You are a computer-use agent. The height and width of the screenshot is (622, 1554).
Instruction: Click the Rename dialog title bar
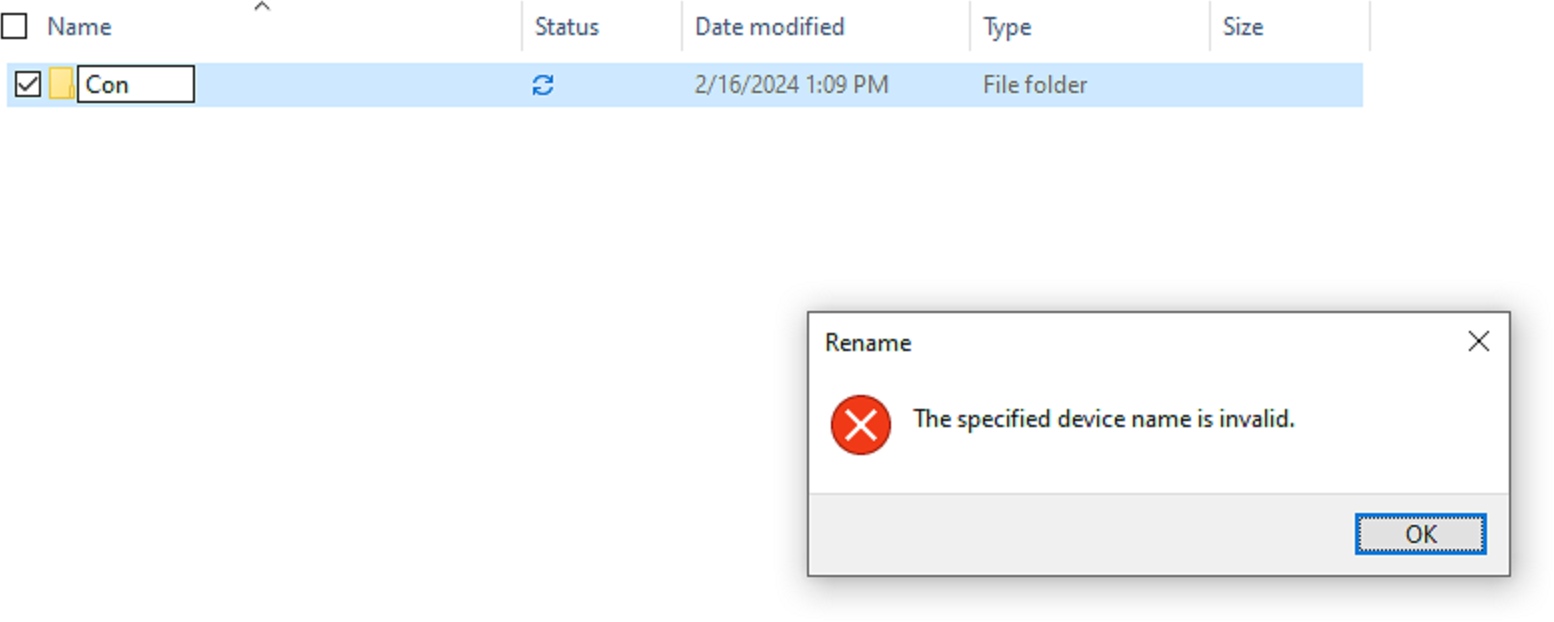click(x=1100, y=342)
